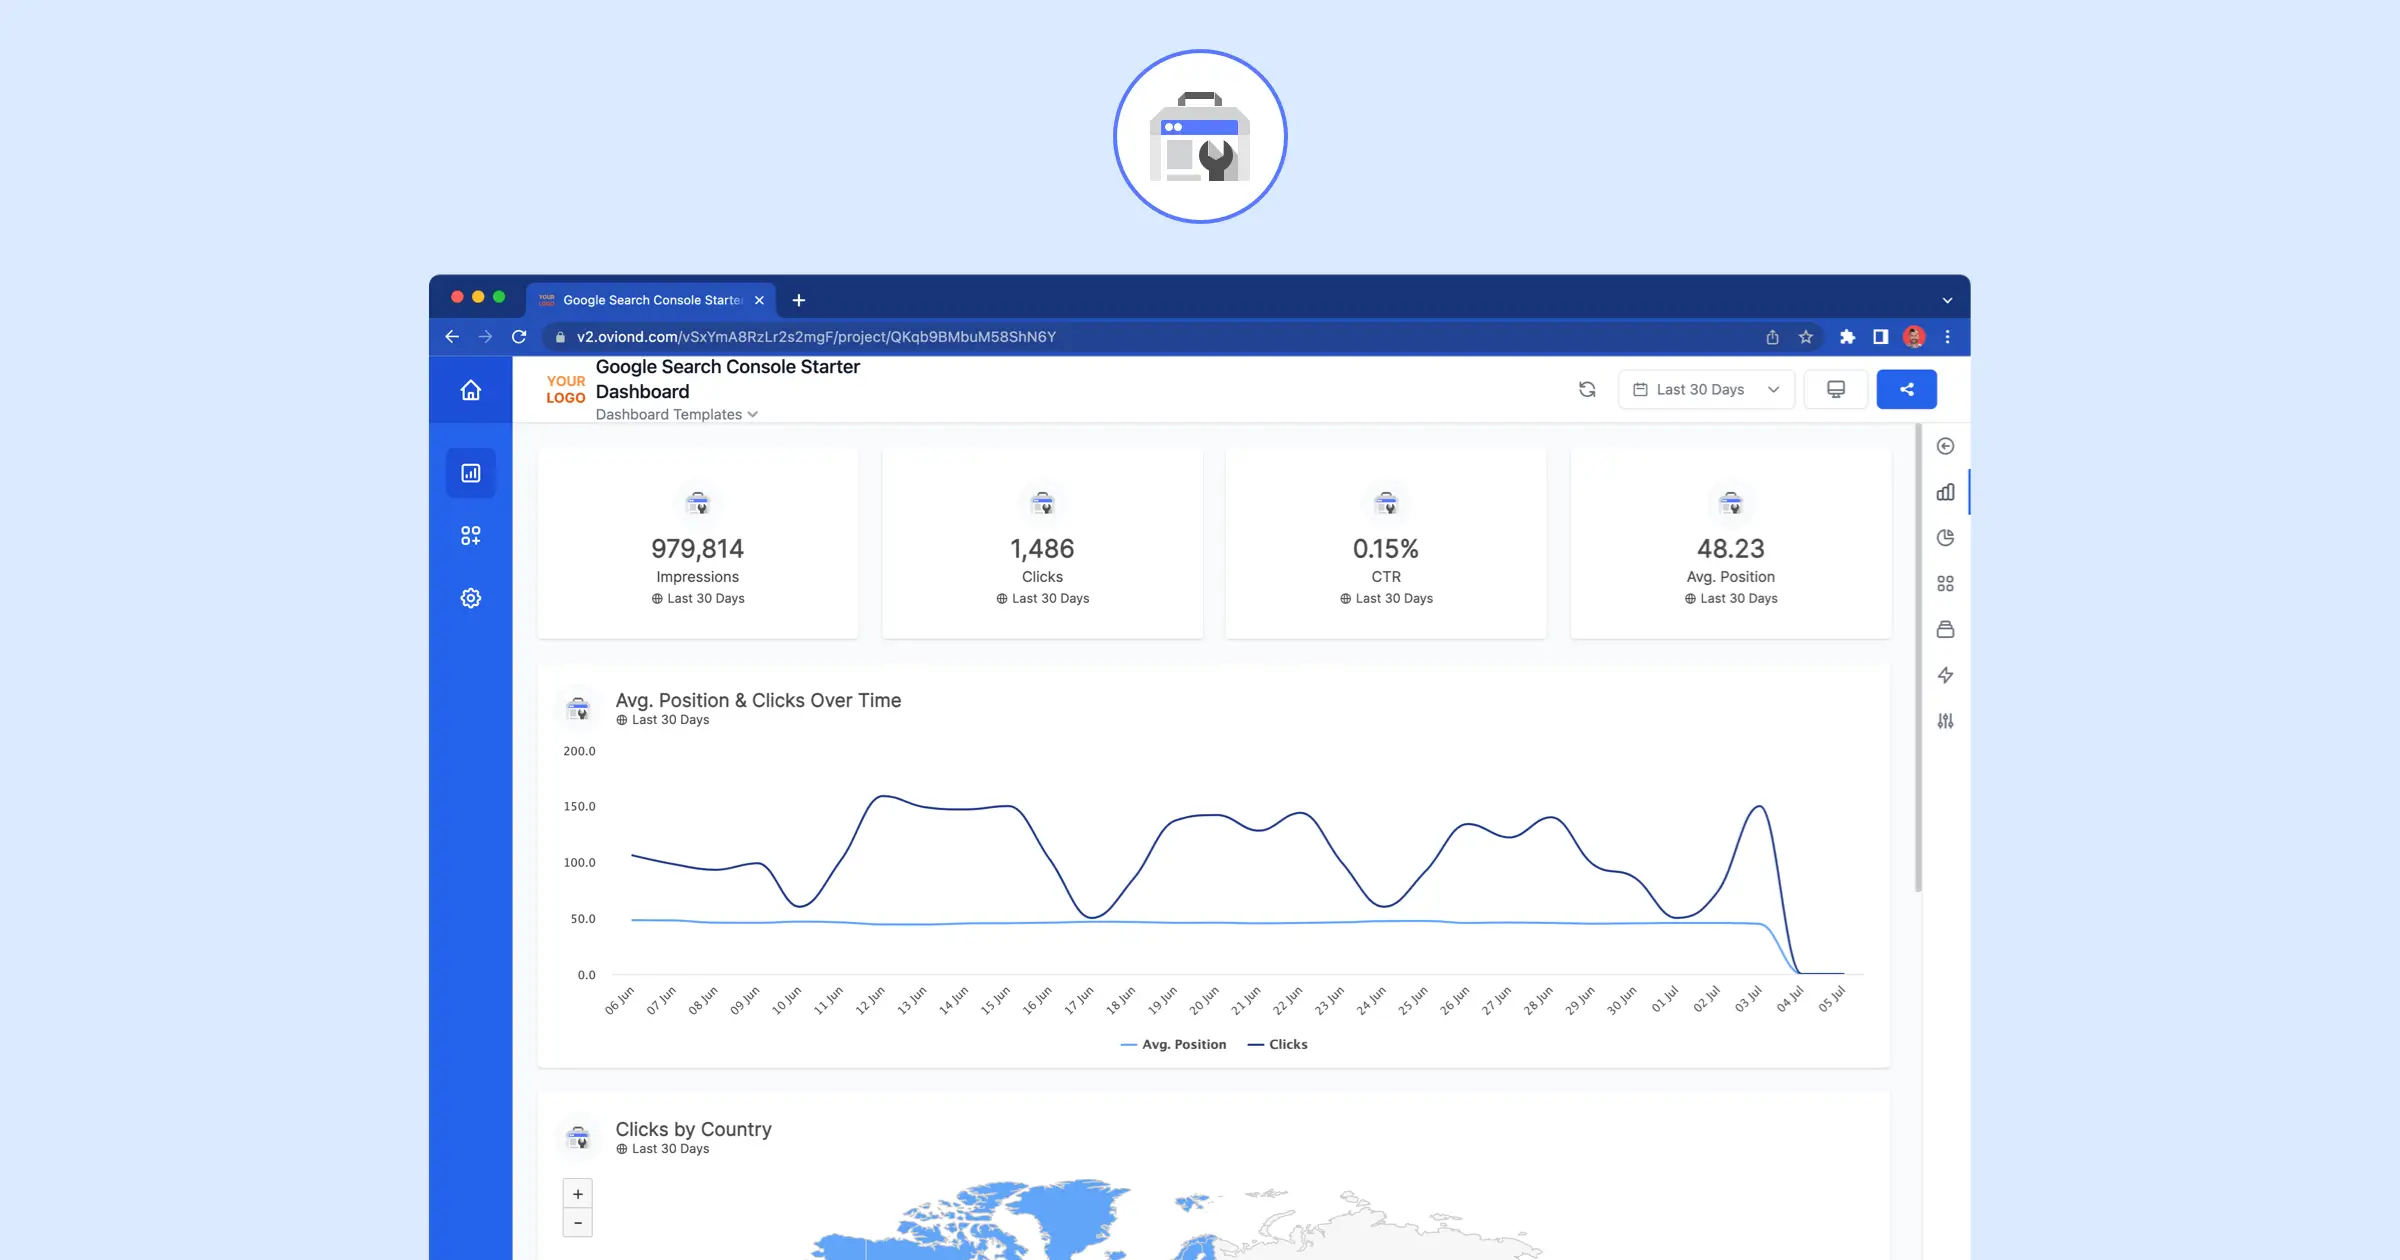Go back in browser history
2400x1260 pixels.
[452, 337]
